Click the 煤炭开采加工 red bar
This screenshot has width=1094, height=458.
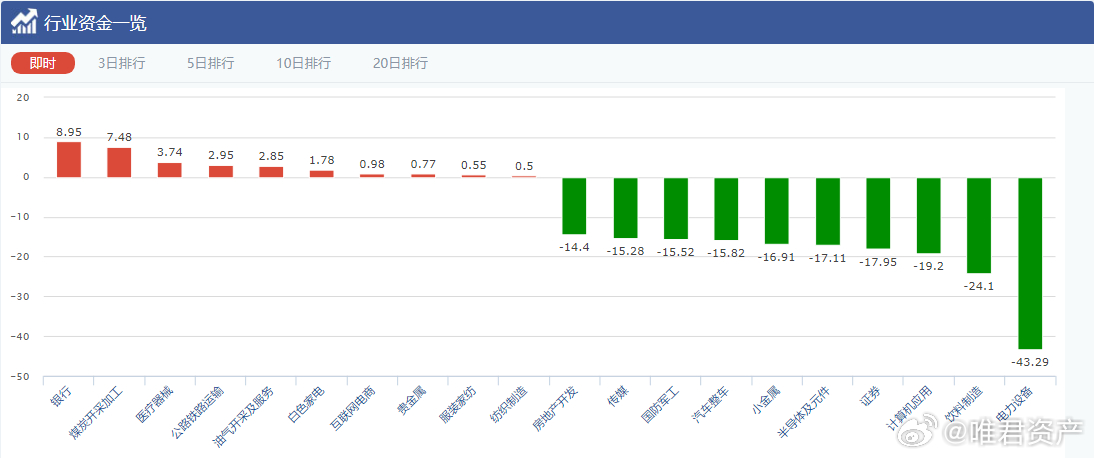coord(119,163)
